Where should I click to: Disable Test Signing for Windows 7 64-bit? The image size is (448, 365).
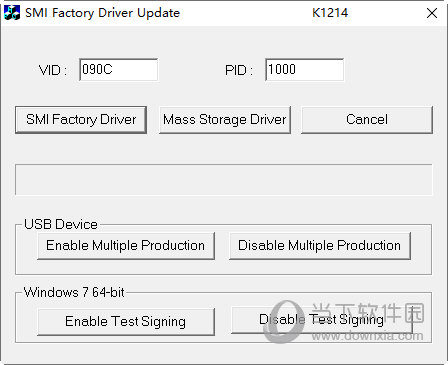click(322, 320)
